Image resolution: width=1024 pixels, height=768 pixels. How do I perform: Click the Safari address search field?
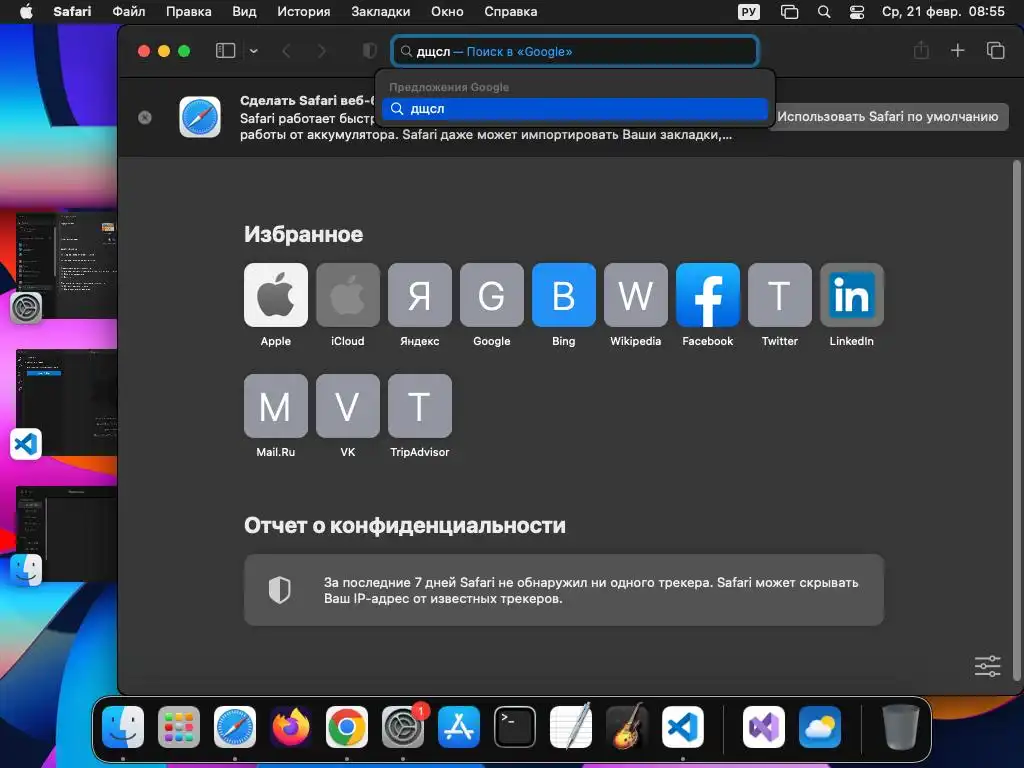click(x=575, y=51)
